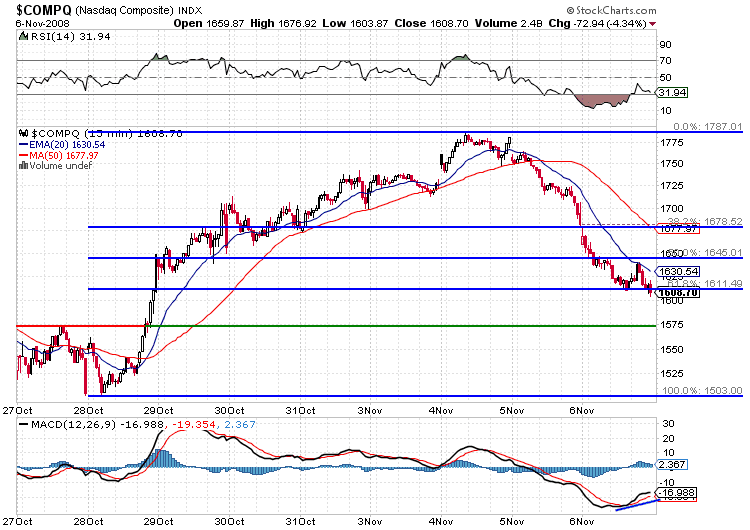Click the shaded red RSI oversold area
750x530 pixels.
click(x=602, y=100)
